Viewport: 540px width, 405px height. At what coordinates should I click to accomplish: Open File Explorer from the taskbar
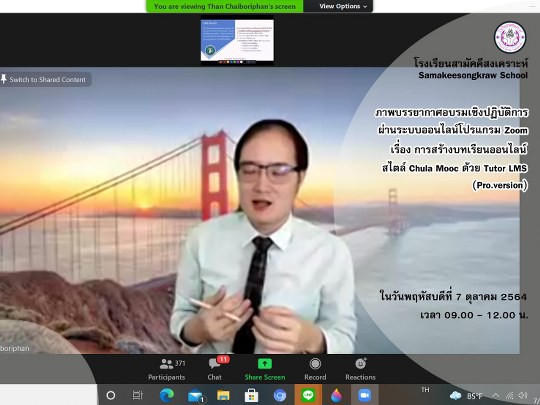[223, 395]
